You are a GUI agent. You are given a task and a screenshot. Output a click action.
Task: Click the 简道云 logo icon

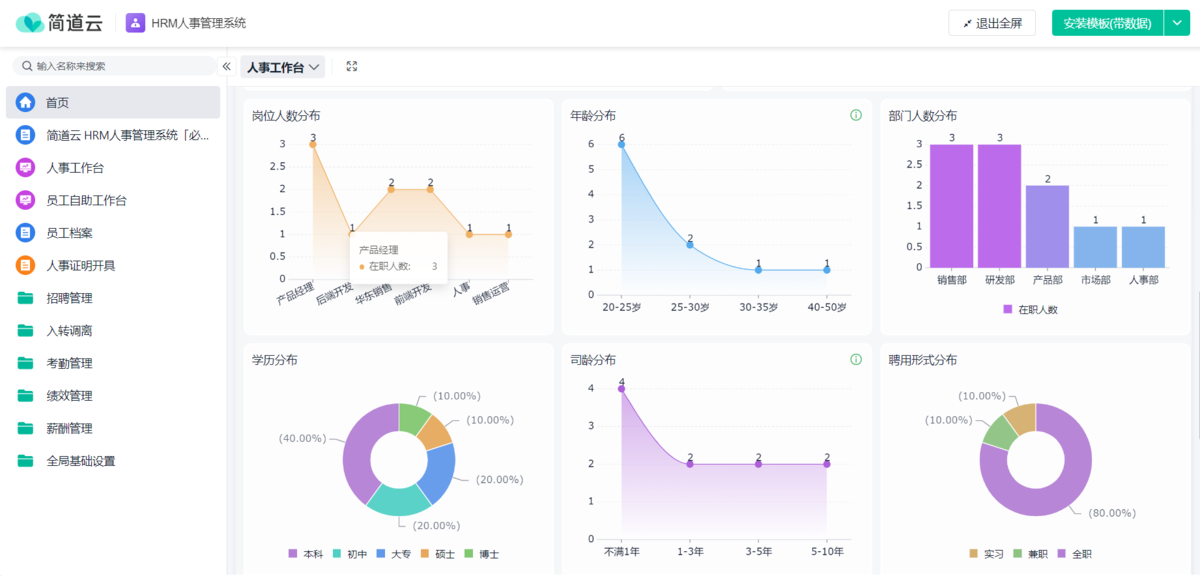coord(30,22)
